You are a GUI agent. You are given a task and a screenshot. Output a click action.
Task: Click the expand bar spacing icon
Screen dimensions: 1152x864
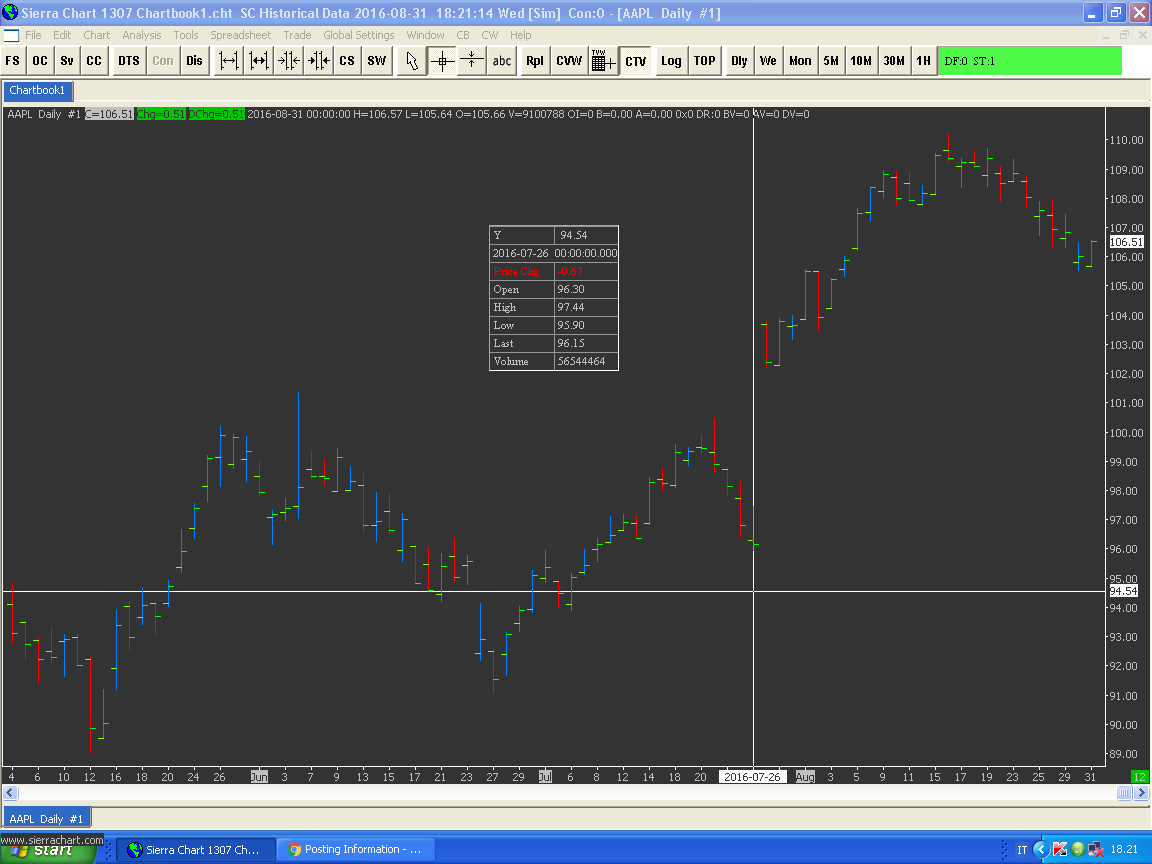tap(228, 61)
